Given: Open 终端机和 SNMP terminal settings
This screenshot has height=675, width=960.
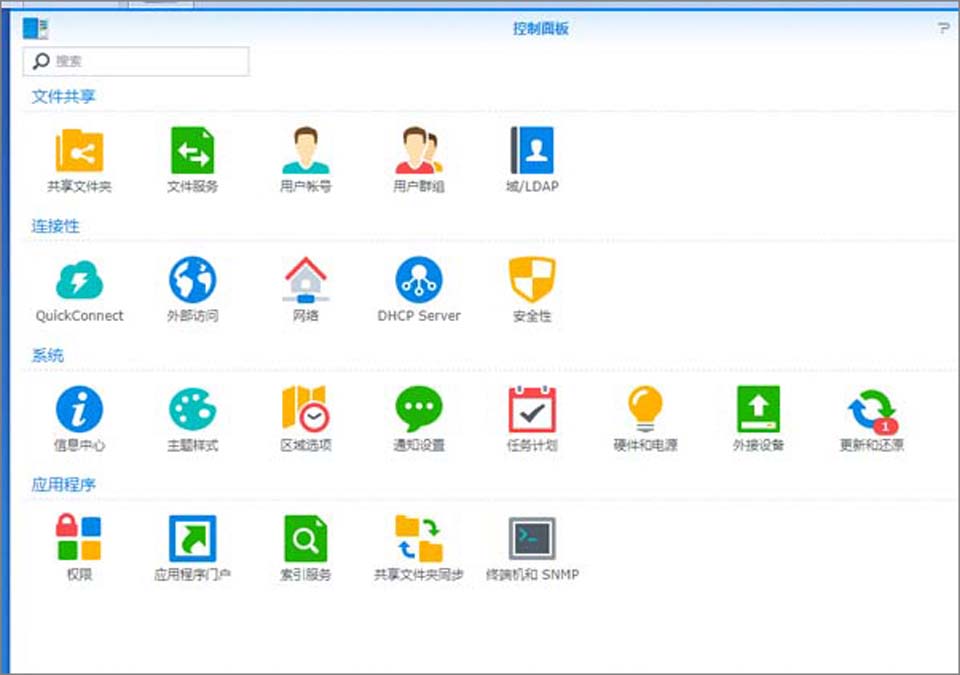Looking at the screenshot, I should pos(532,539).
